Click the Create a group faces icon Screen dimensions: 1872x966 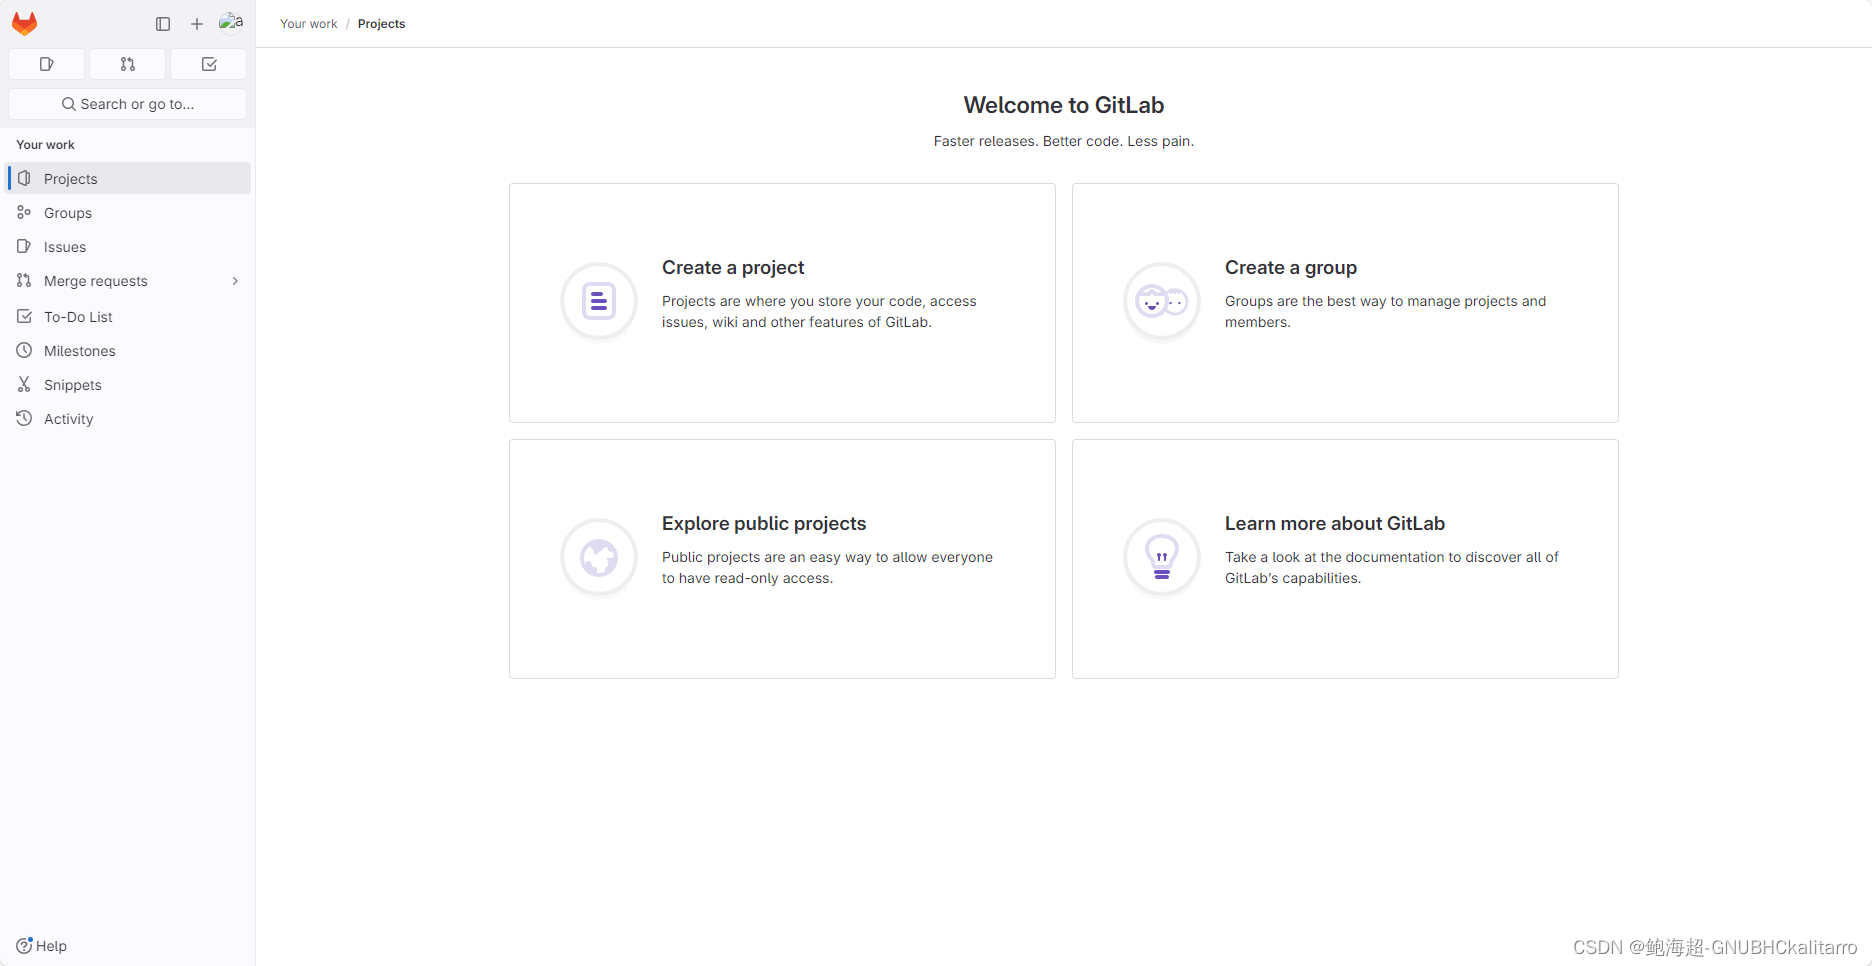pyautogui.click(x=1162, y=301)
